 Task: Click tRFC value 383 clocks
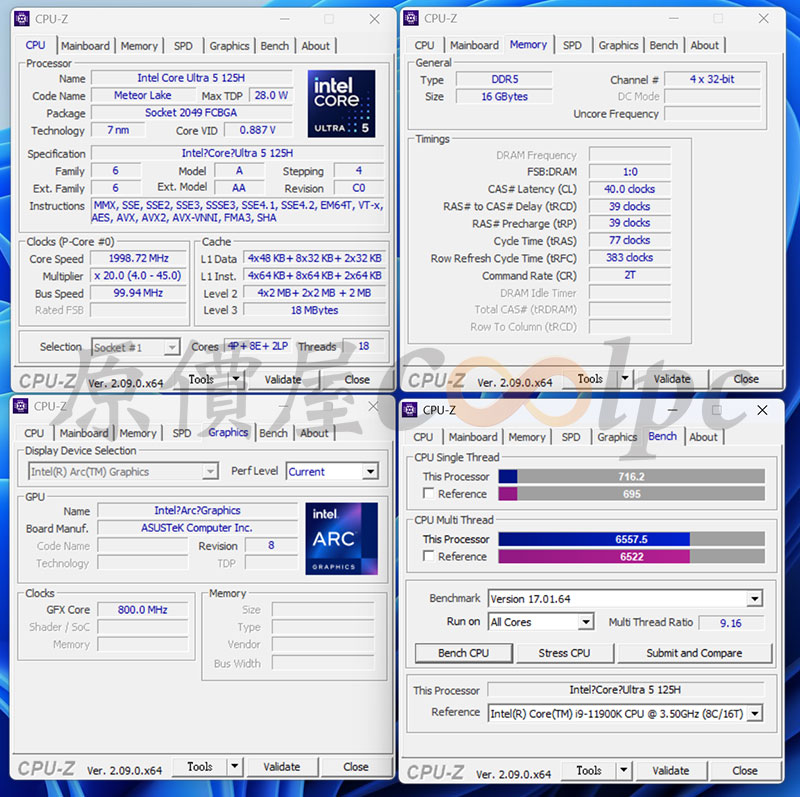(x=630, y=258)
